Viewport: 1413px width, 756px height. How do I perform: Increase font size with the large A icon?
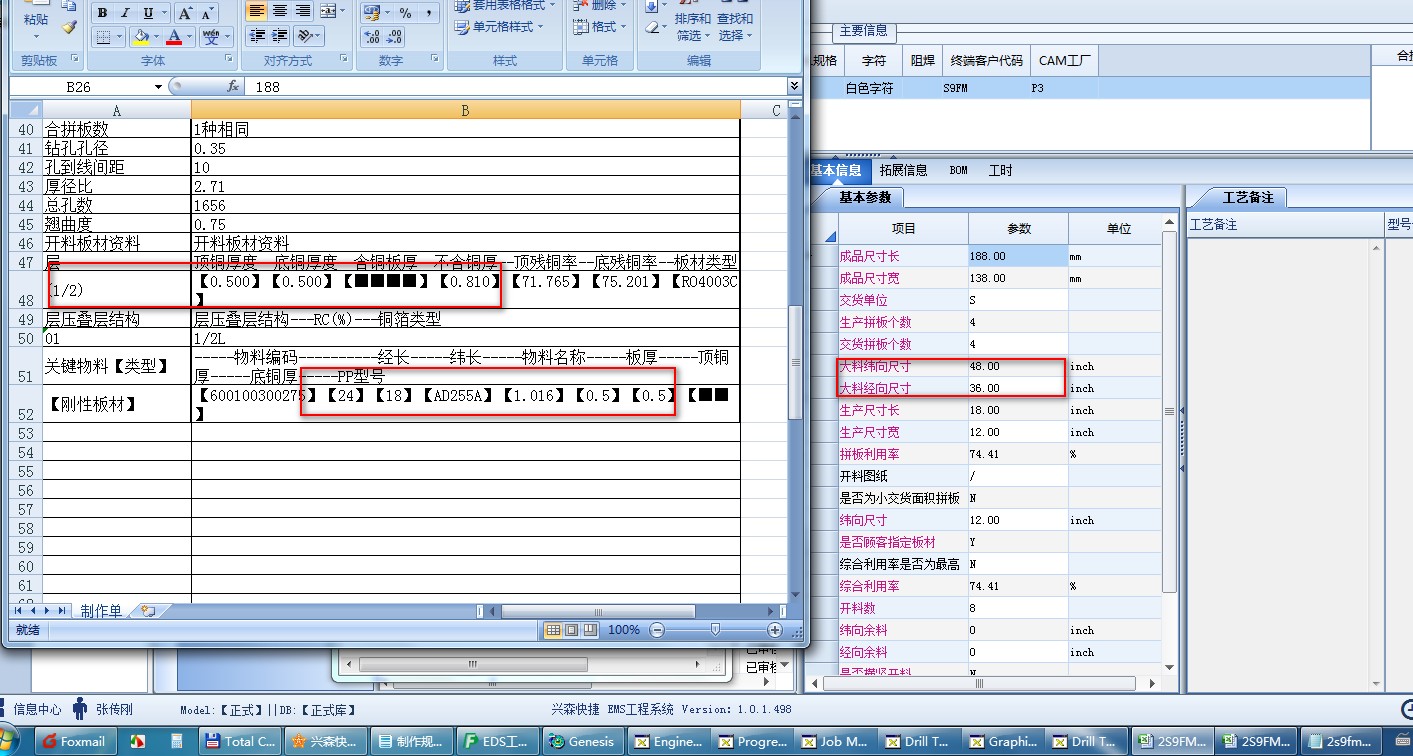(186, 13)
